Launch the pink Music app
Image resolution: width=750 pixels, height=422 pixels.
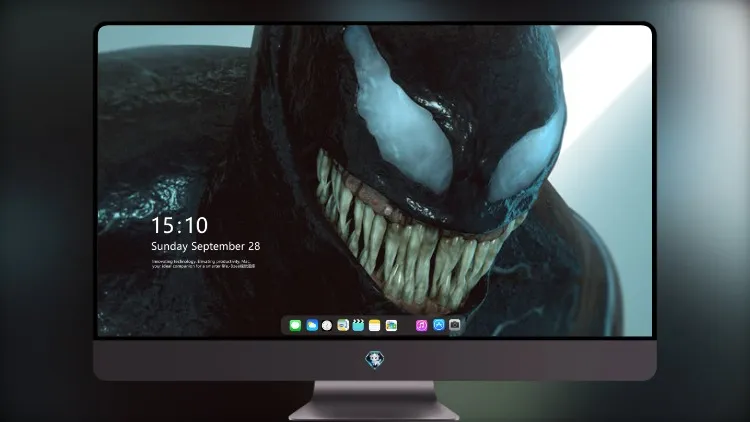[421, 325]
